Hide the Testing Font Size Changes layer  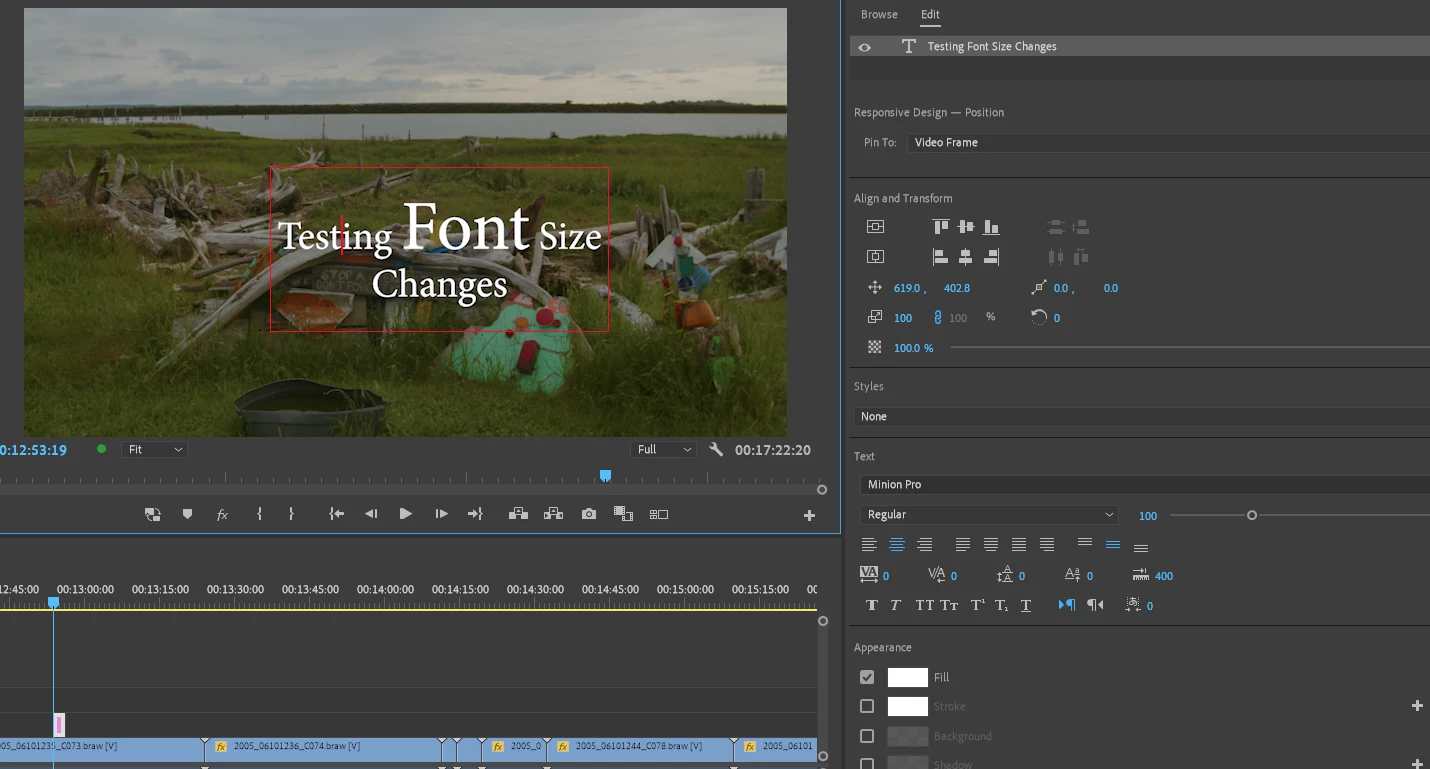point(865,47)
